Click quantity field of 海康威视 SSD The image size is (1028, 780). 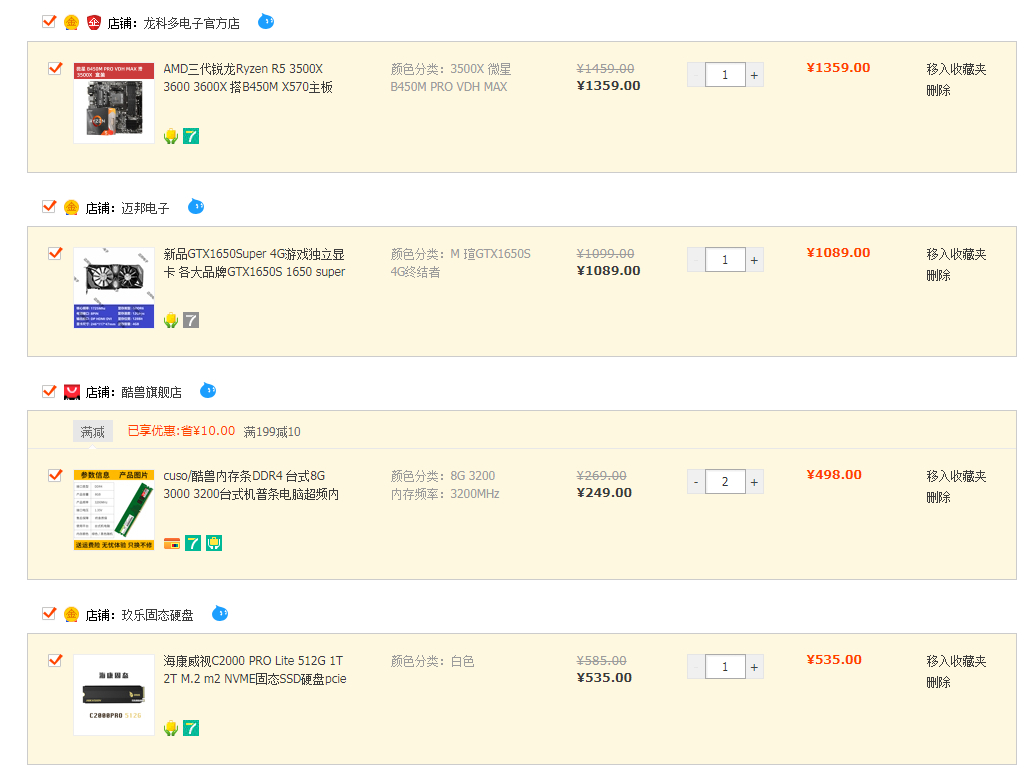pyautogui.click(x=725, y=667)
